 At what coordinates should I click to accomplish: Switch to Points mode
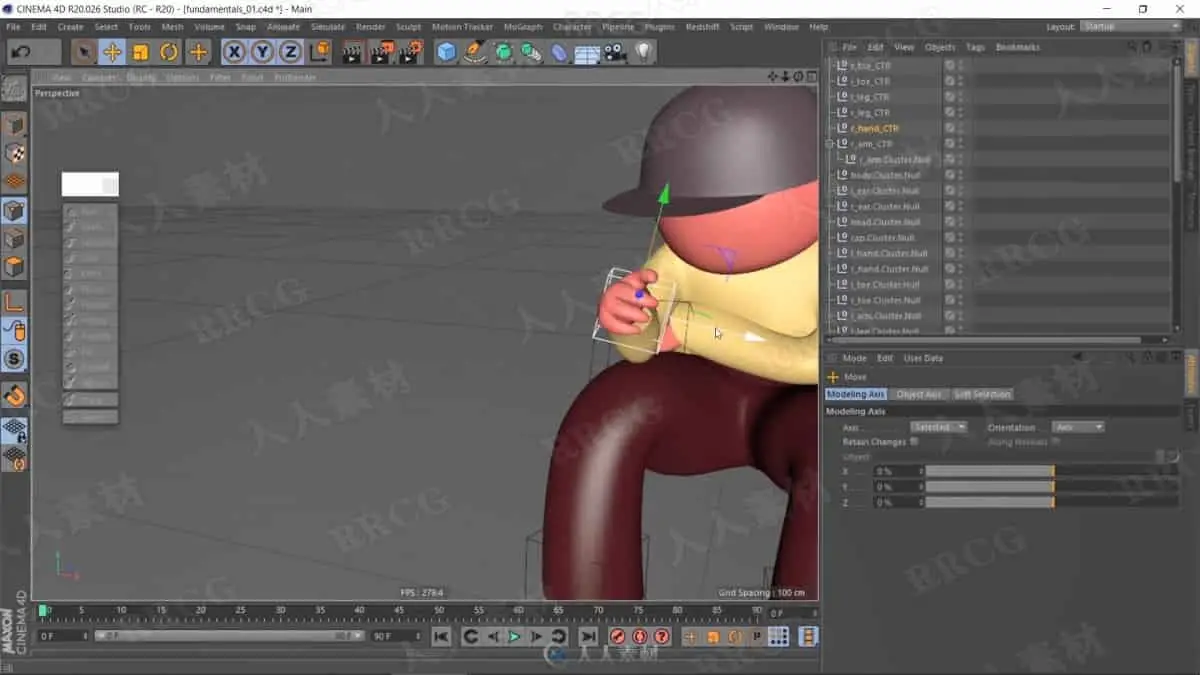(x=14, y=211)
